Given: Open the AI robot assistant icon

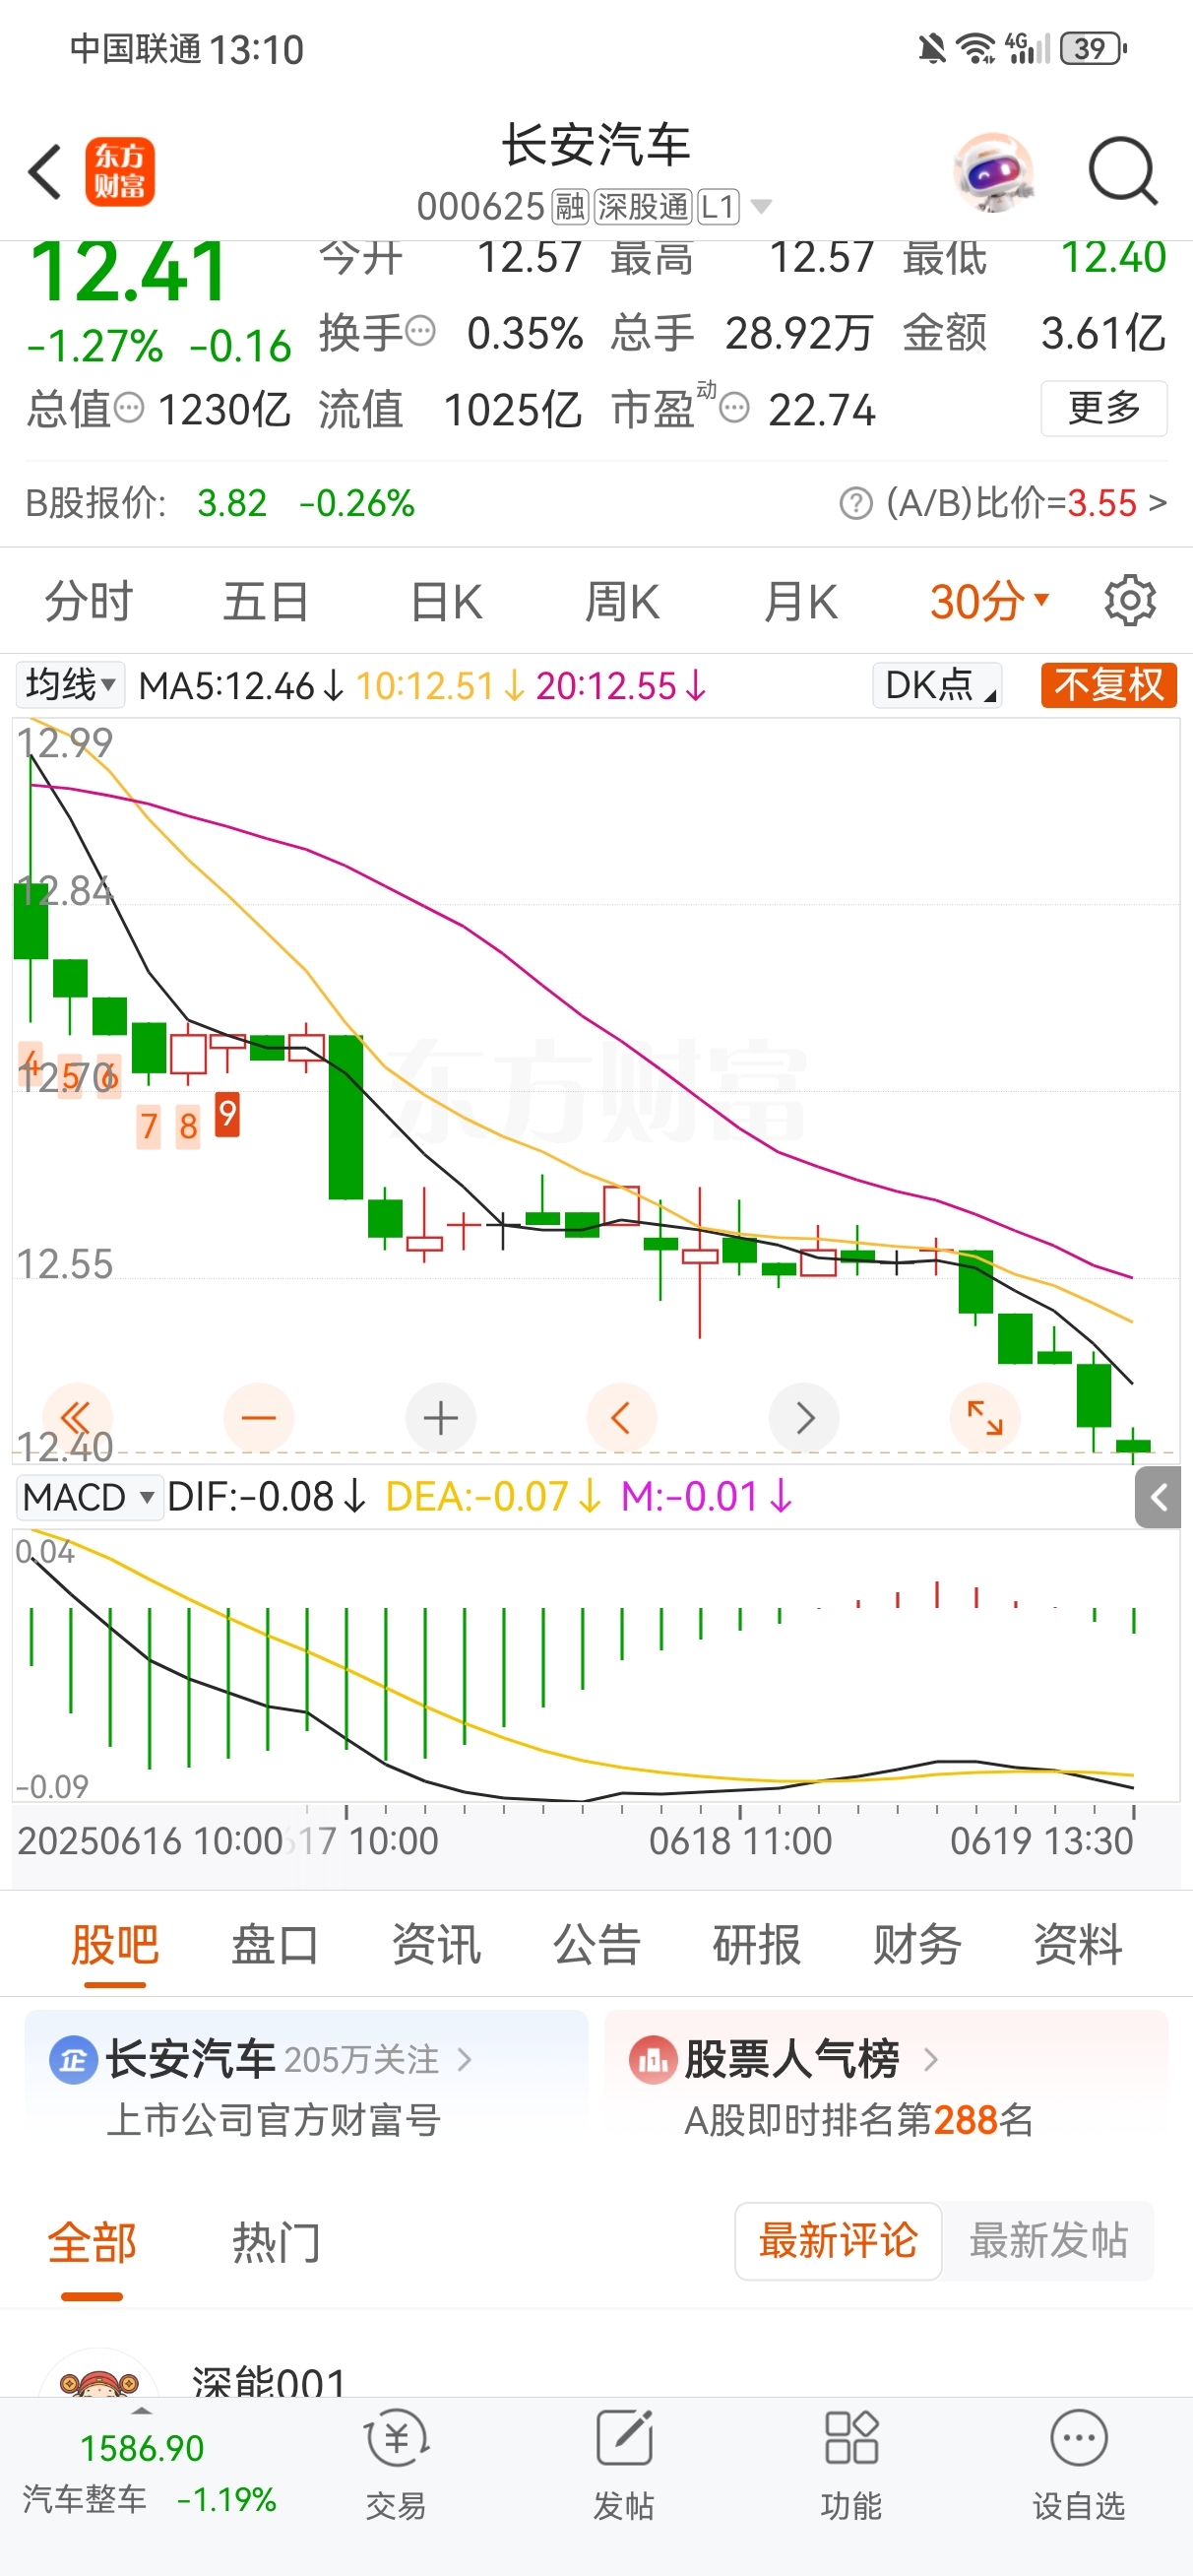Looking at the screenshot, I should [x=993, y=172].
